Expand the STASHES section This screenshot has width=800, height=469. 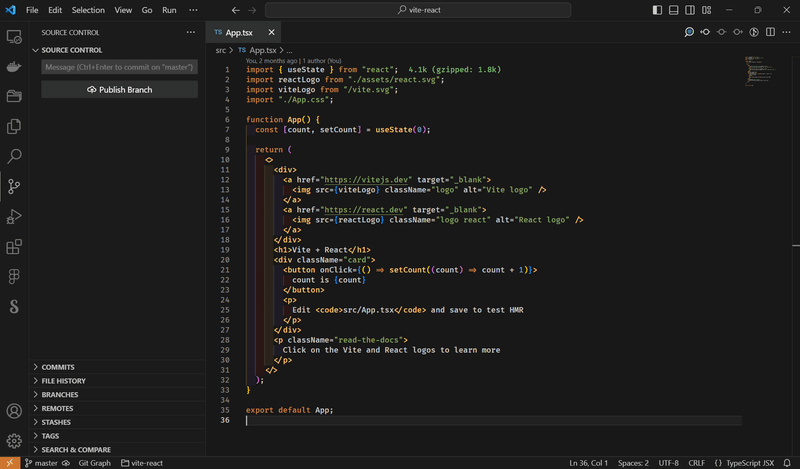tap(118, 422)
